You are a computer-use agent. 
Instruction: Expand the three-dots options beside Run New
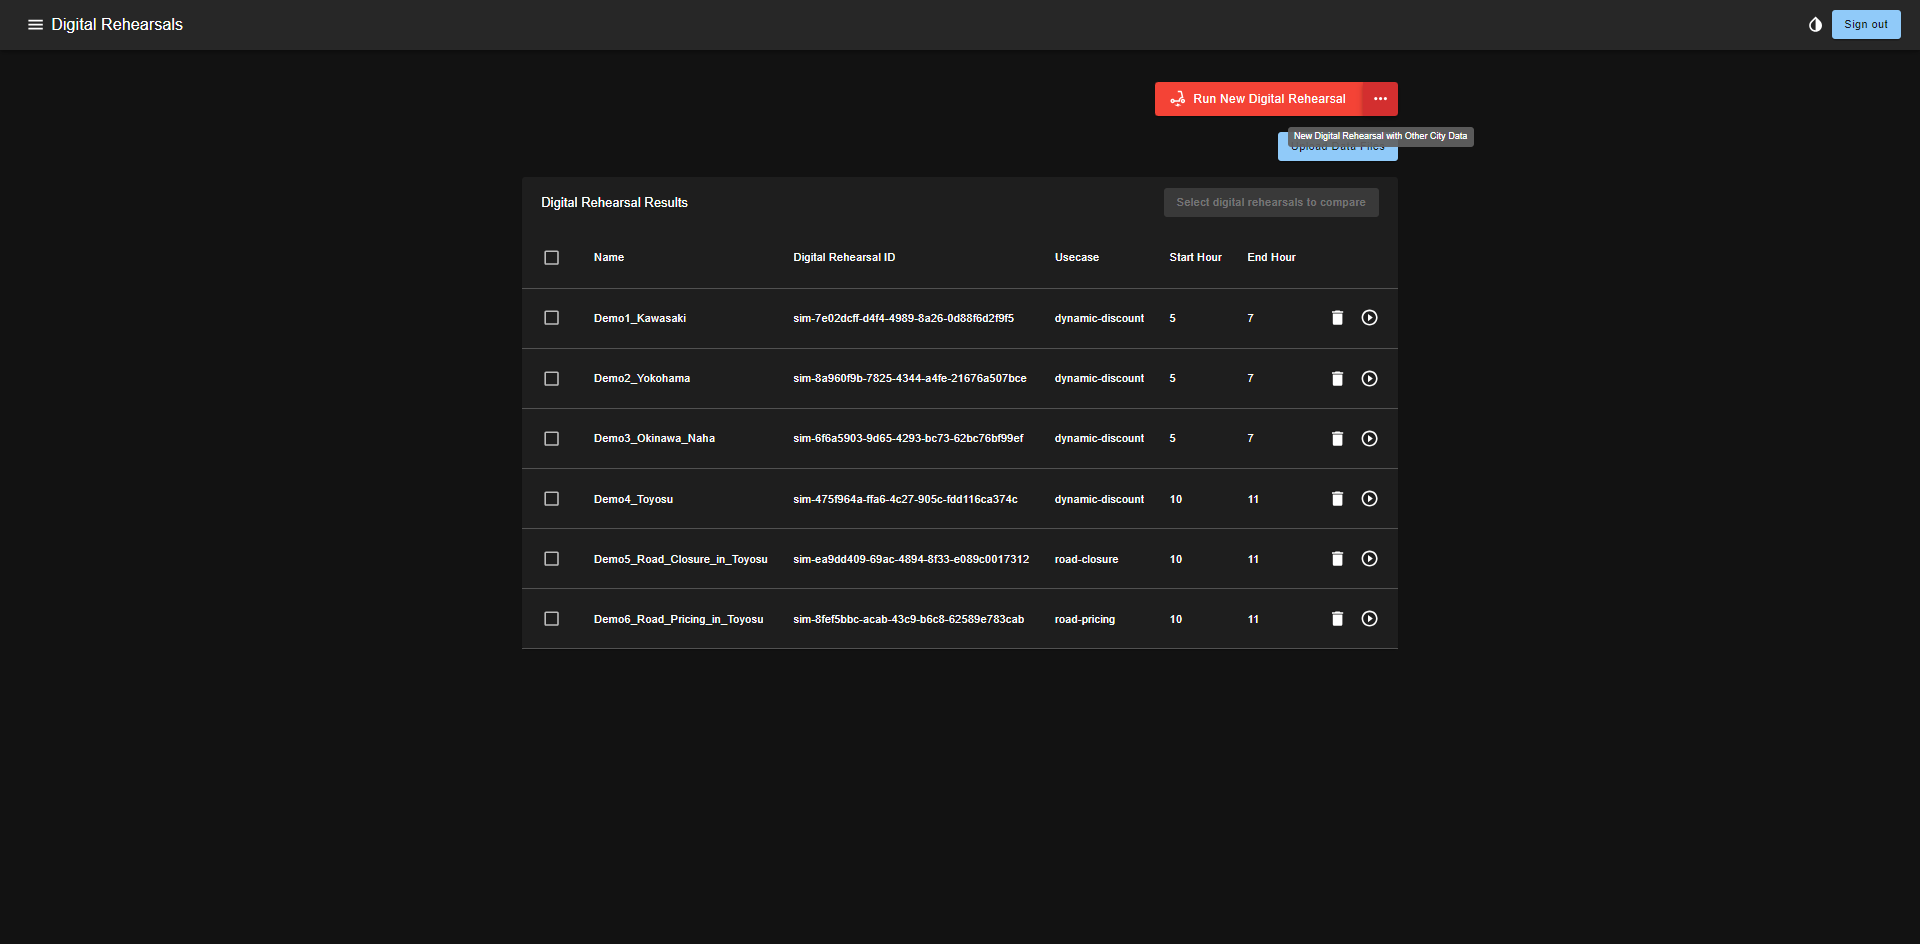point(1380,99)
